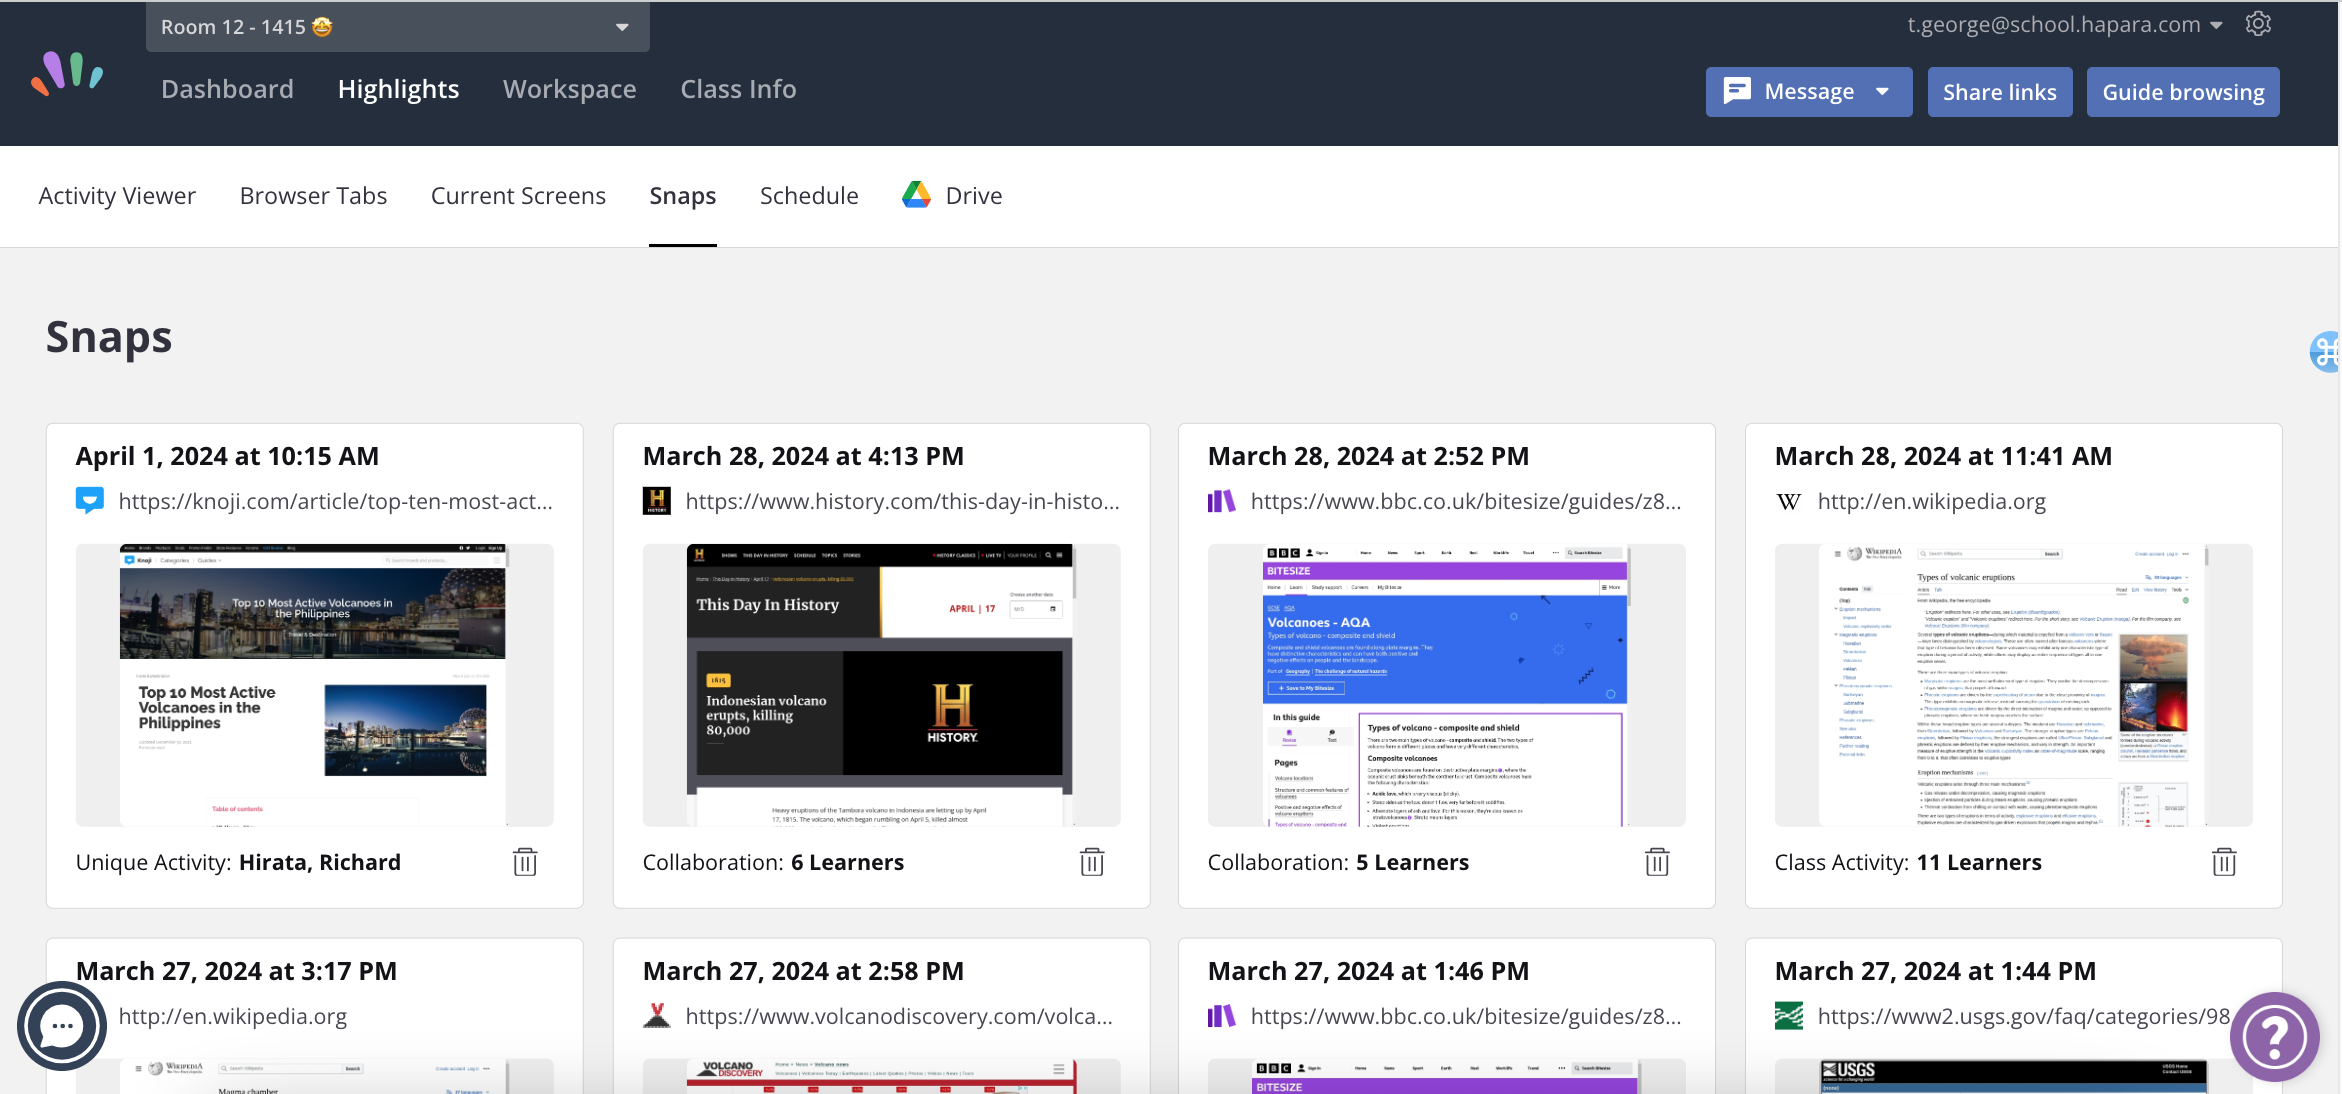2342x1094 pixels.
Task: Click the March 27, 2024 at 1:46 PM heading
Action: coord(1368,971)
